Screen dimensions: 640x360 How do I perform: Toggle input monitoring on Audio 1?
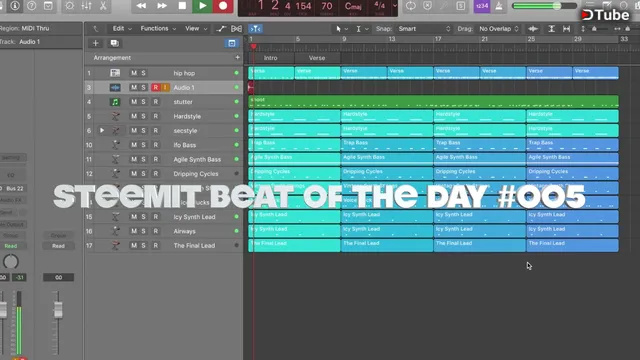coord(165,87)
